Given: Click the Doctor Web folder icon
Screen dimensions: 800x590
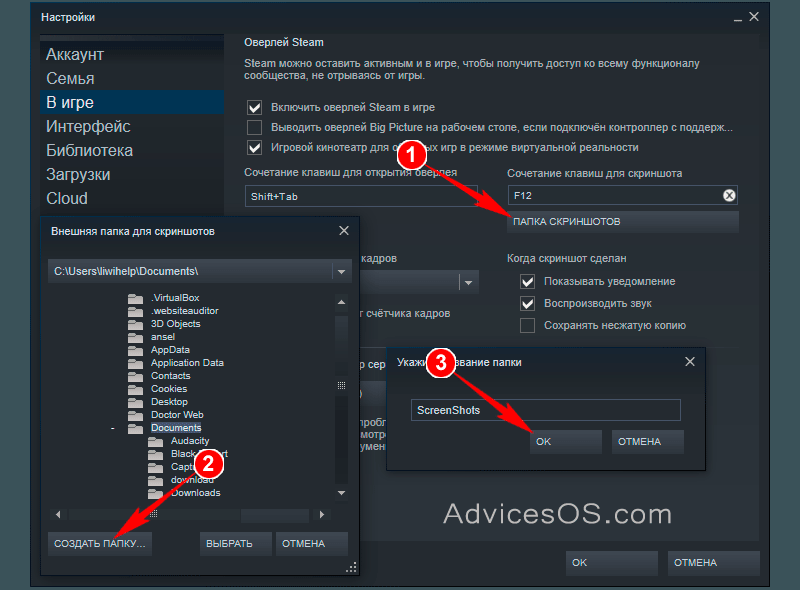Looking at the screenshot, I should point(135,415).
